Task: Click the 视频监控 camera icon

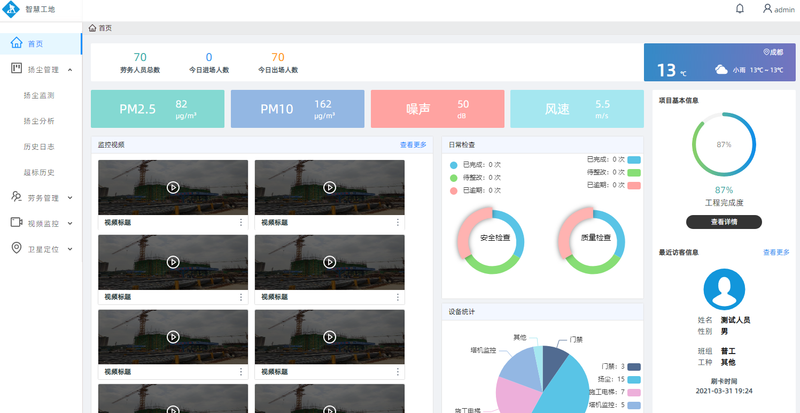Action: point(17,222)
